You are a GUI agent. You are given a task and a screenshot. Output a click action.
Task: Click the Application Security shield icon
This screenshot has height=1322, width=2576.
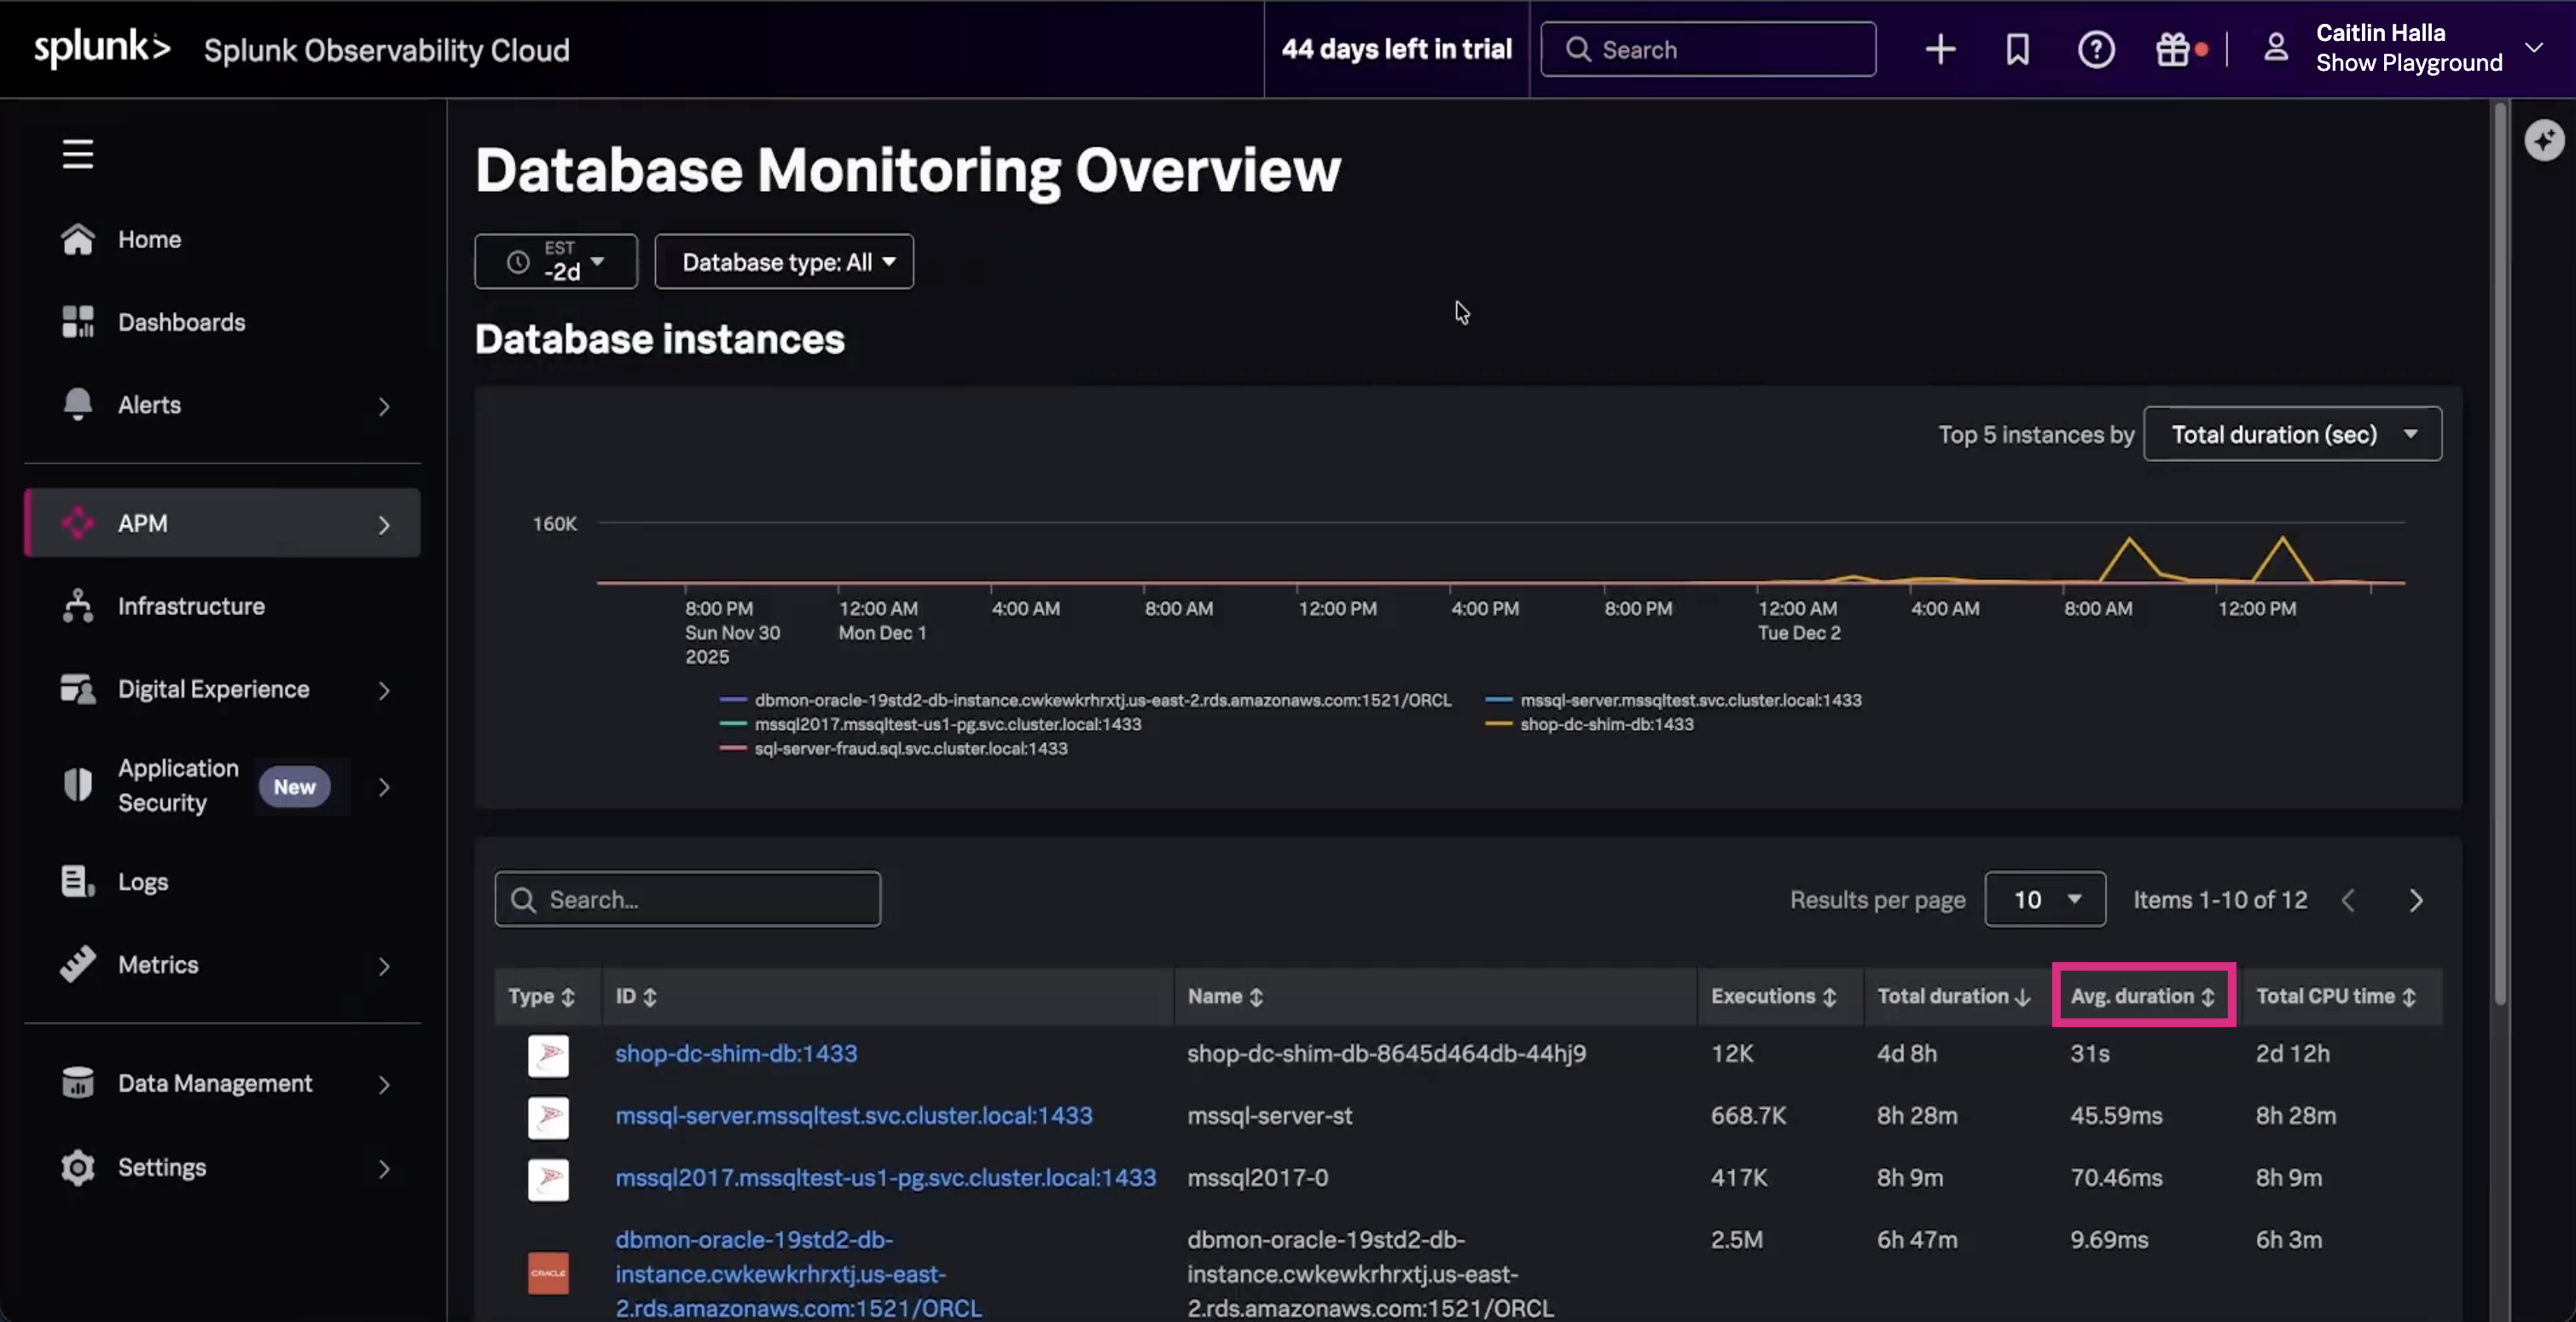(78, 785)
